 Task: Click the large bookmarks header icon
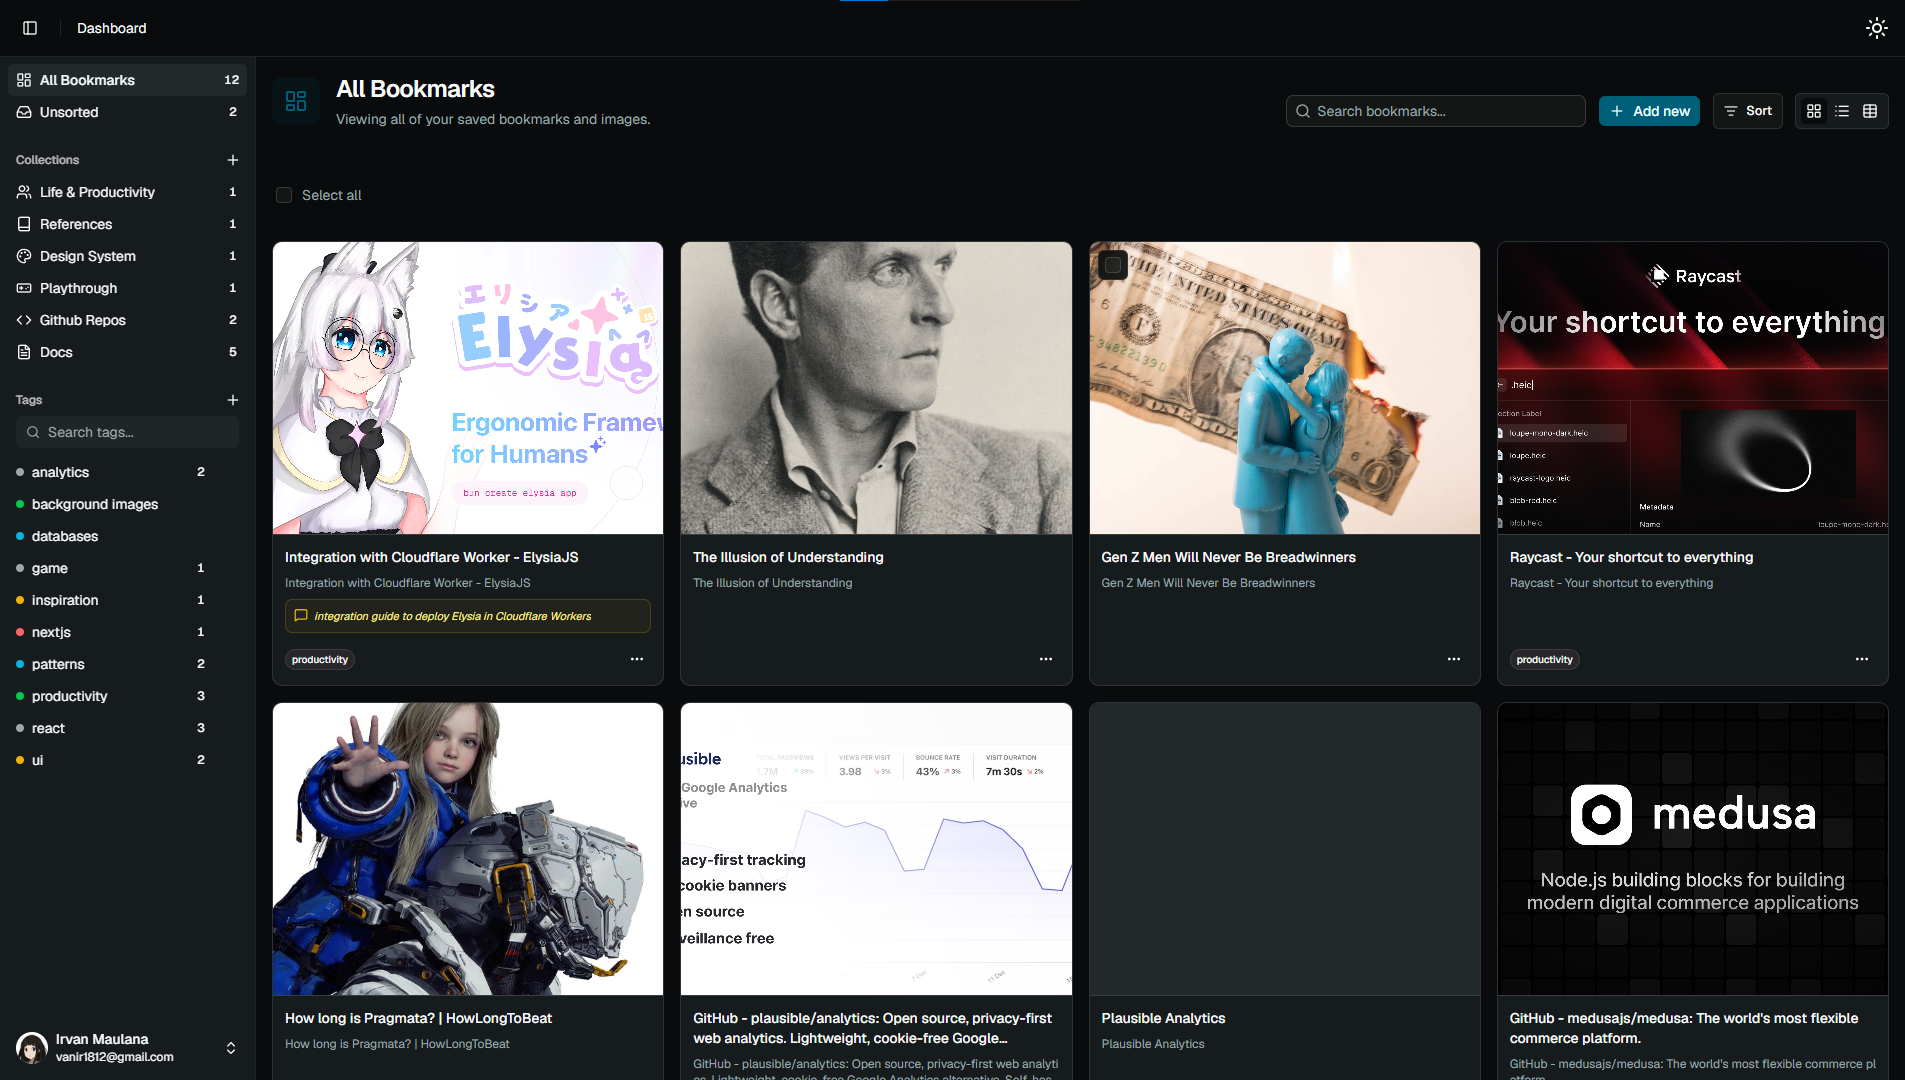coord(296,101)
